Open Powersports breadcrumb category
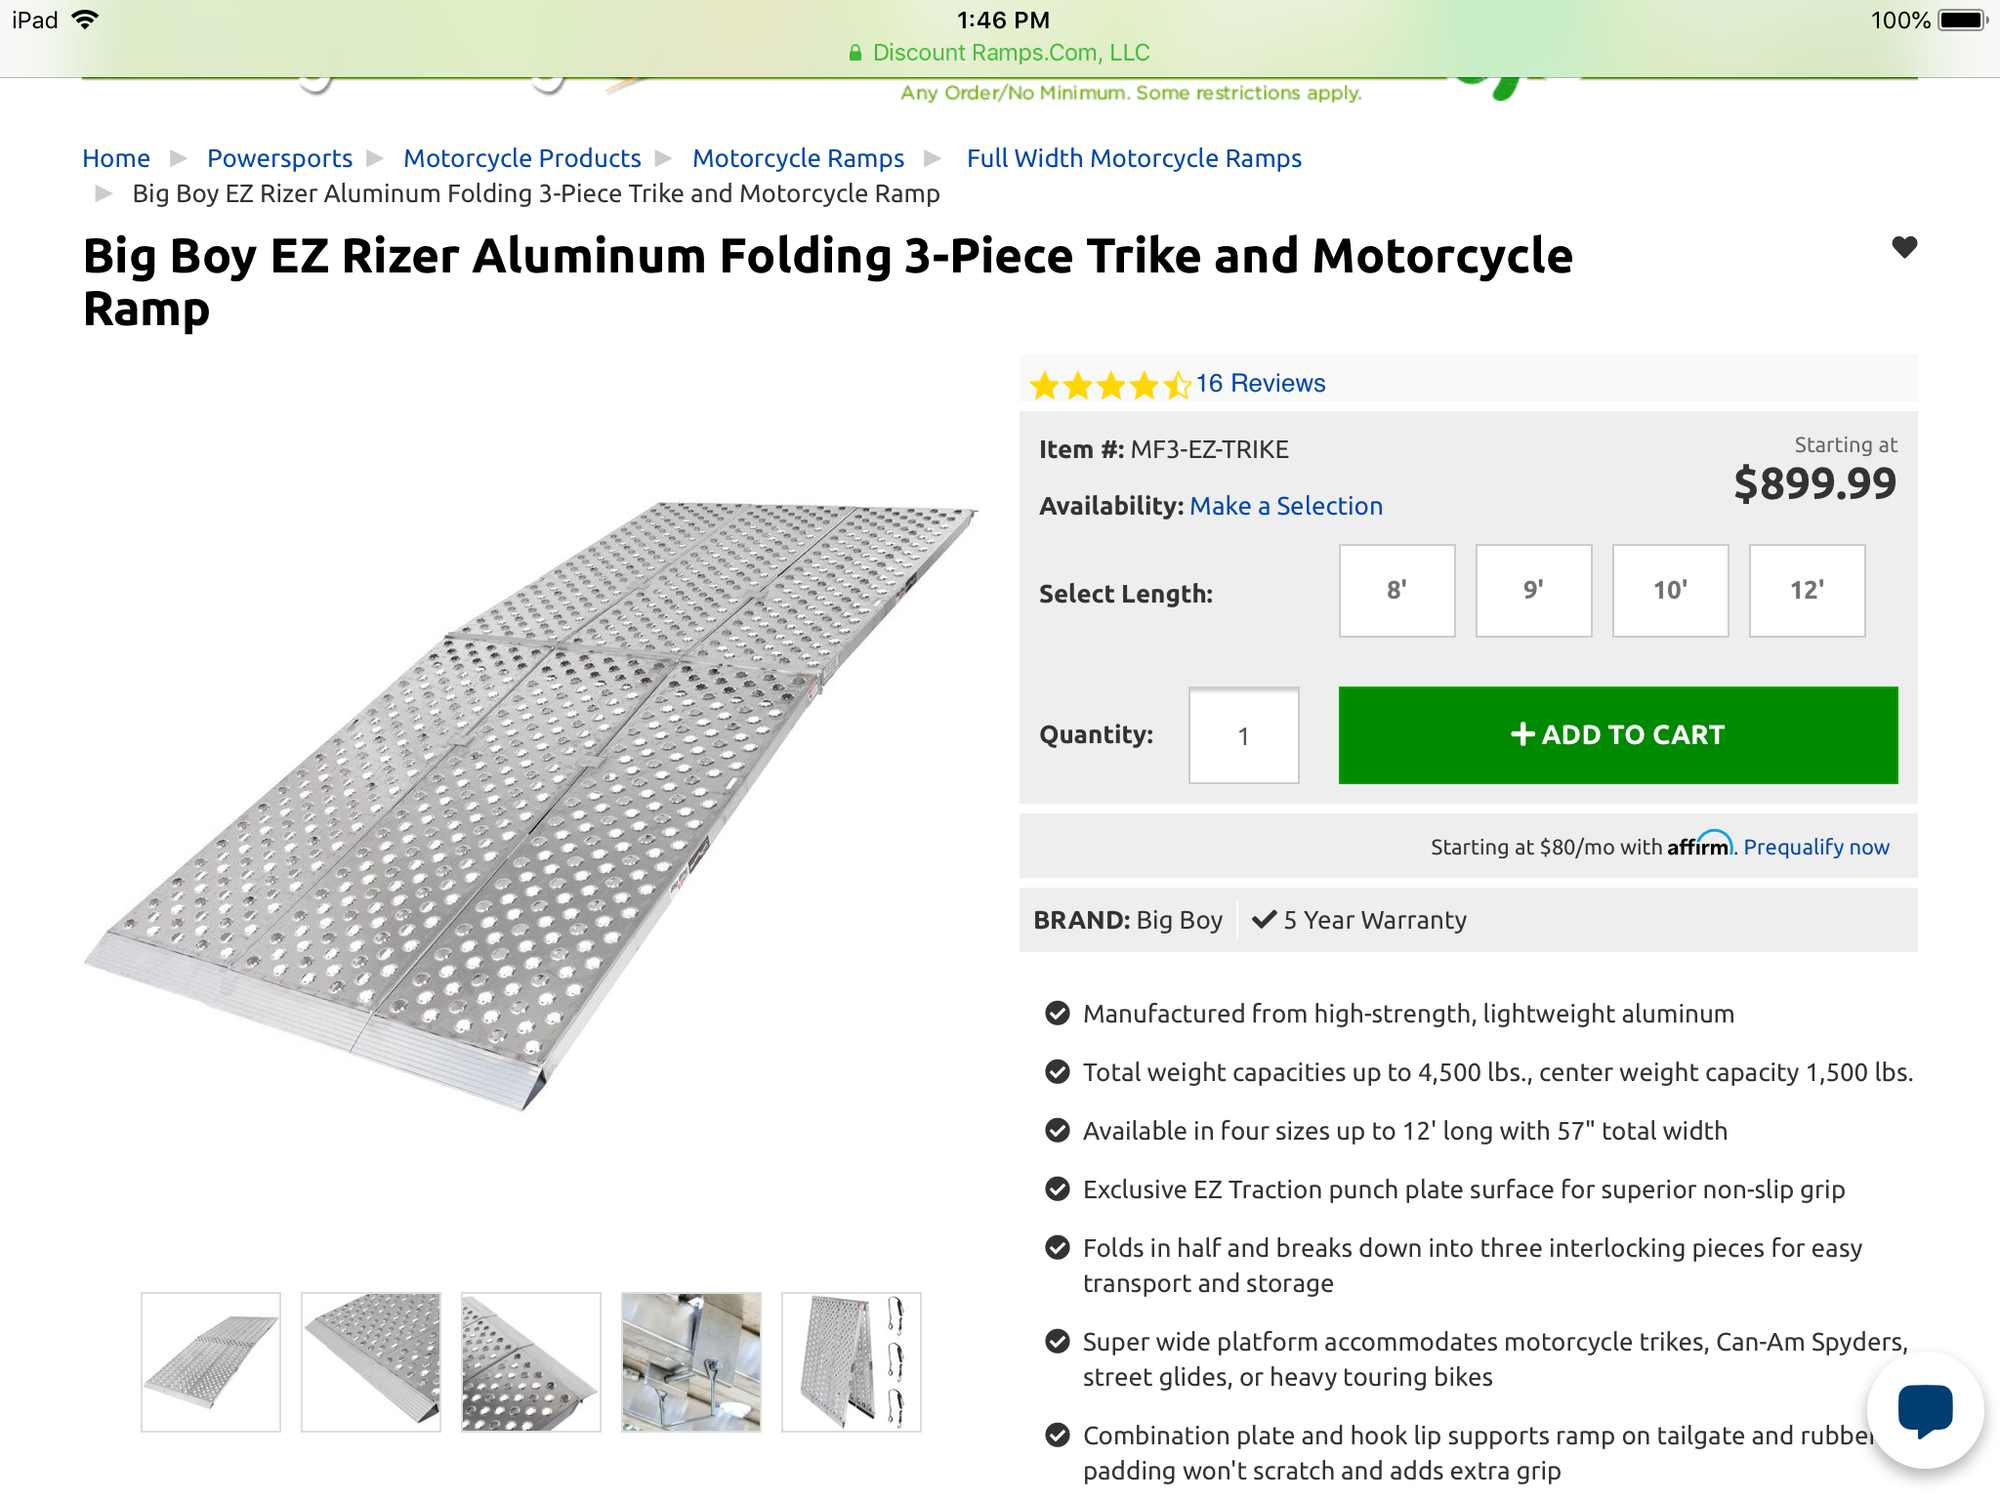The width and height of the screenshot is (2000, 1500). tap(280, 158)
